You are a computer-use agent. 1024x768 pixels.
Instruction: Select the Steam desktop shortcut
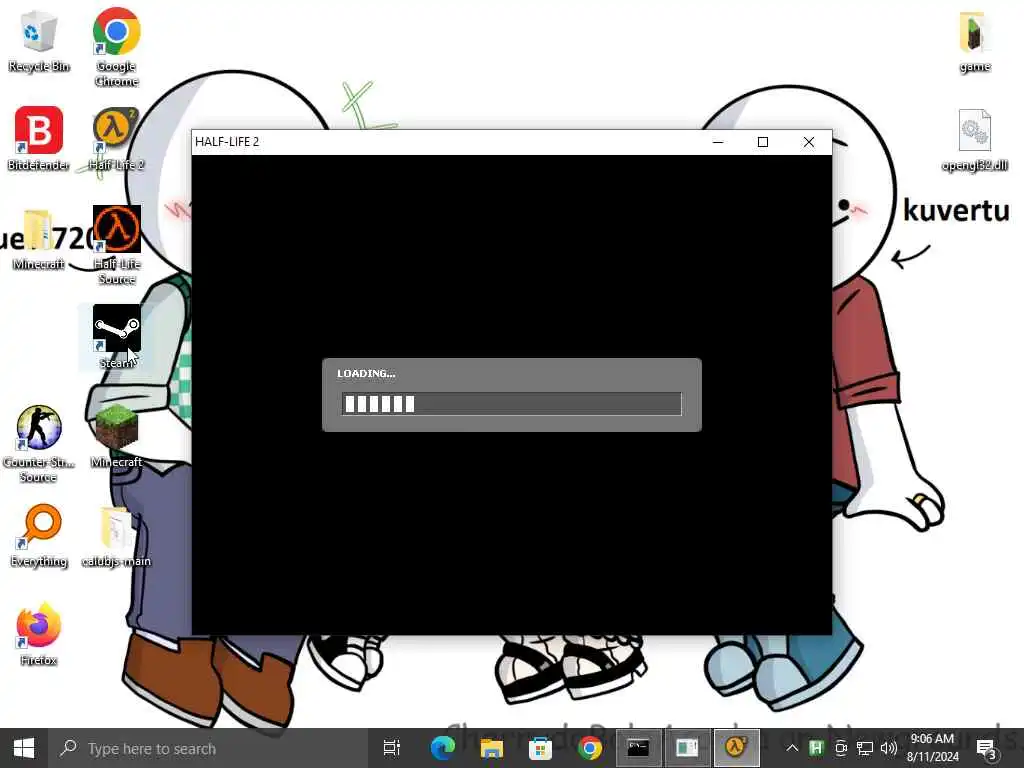[116, 337]
